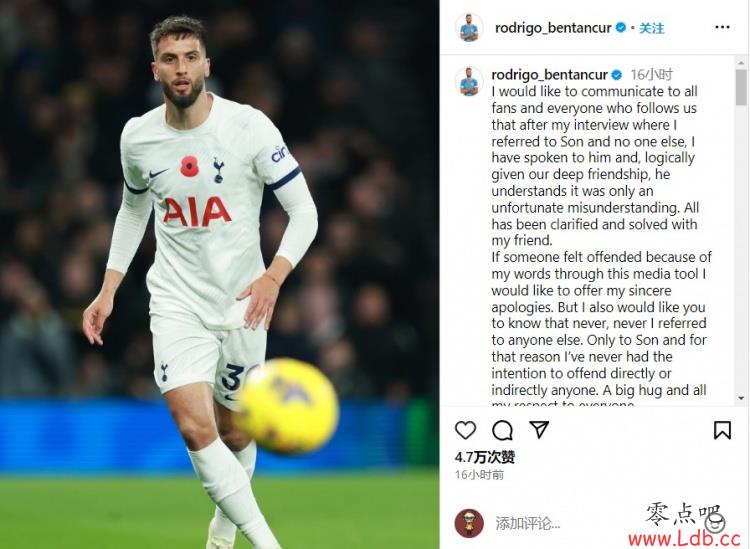Viewport: 750px width, 549px height.
Task: View the 4.7万次赞 likes list
Action: pos(485,458)
